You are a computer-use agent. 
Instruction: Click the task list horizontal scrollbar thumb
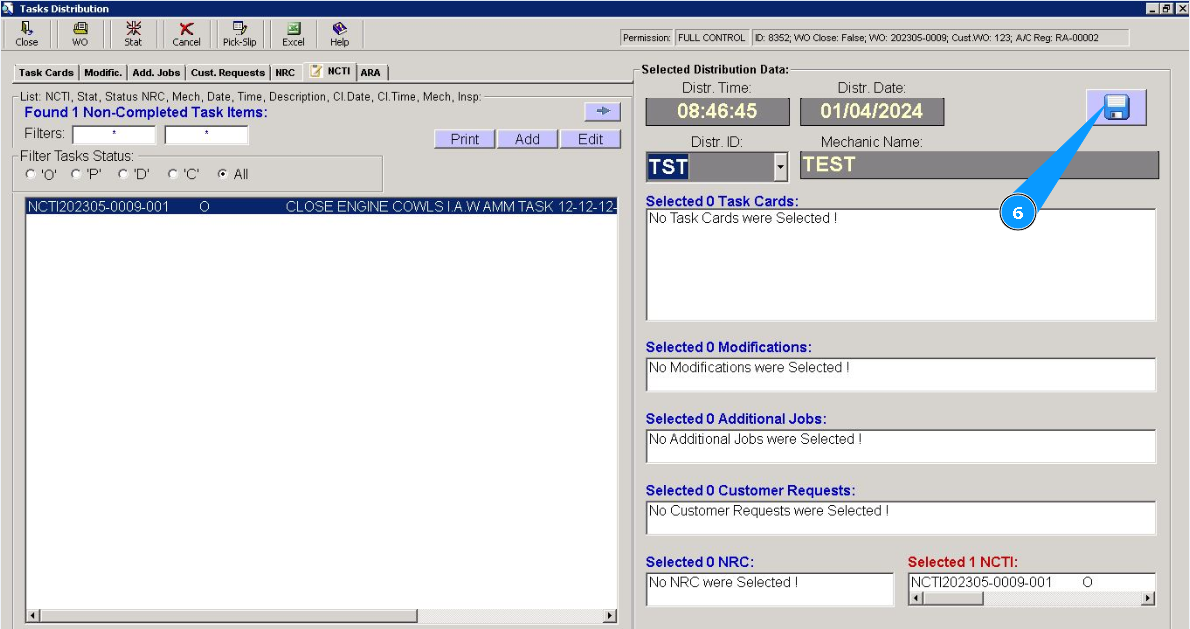[x=228, y=615]
